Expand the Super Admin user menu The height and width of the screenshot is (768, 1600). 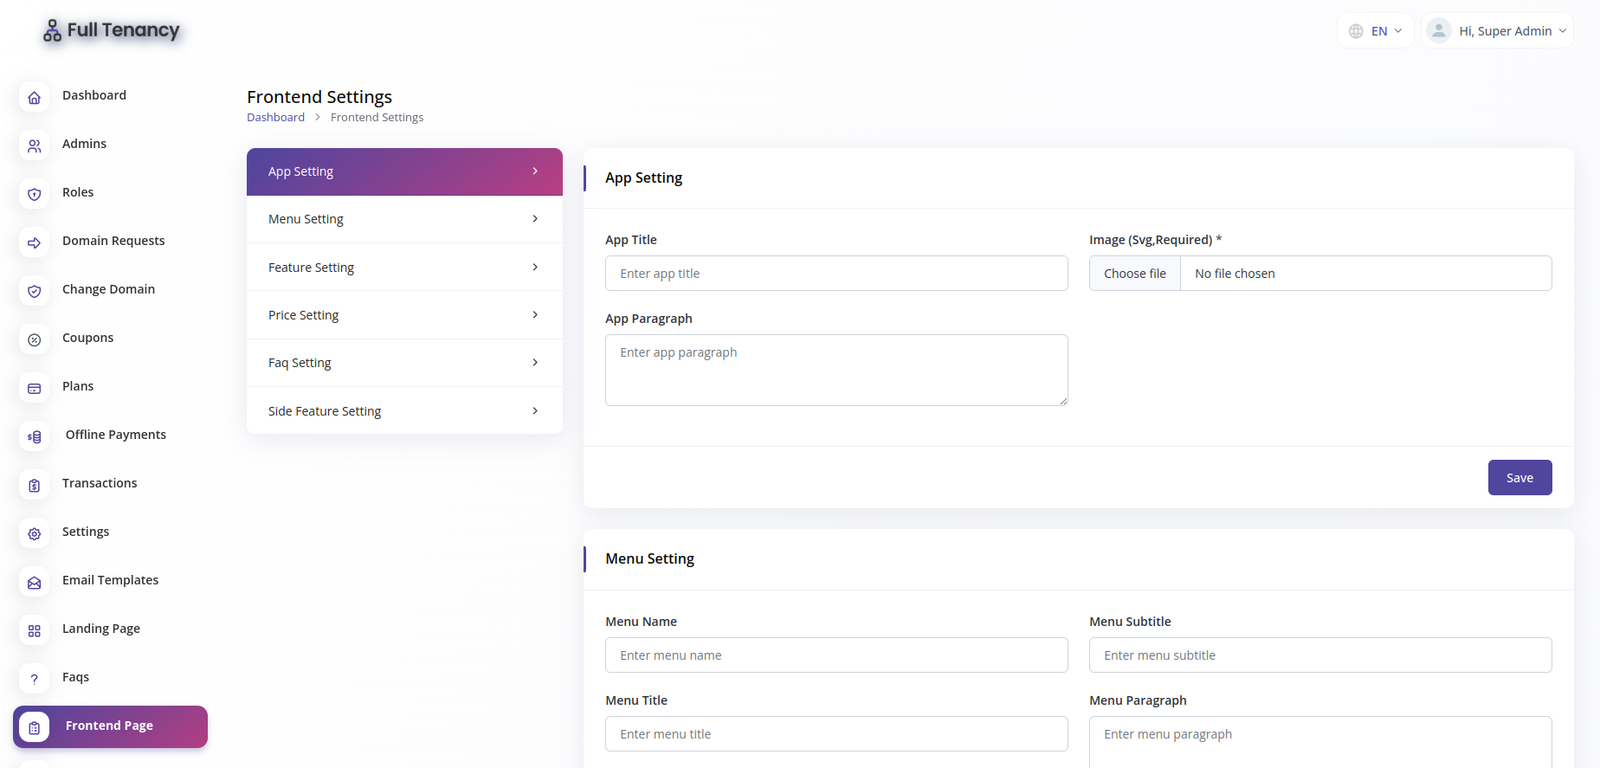[x=1497, y=31]
